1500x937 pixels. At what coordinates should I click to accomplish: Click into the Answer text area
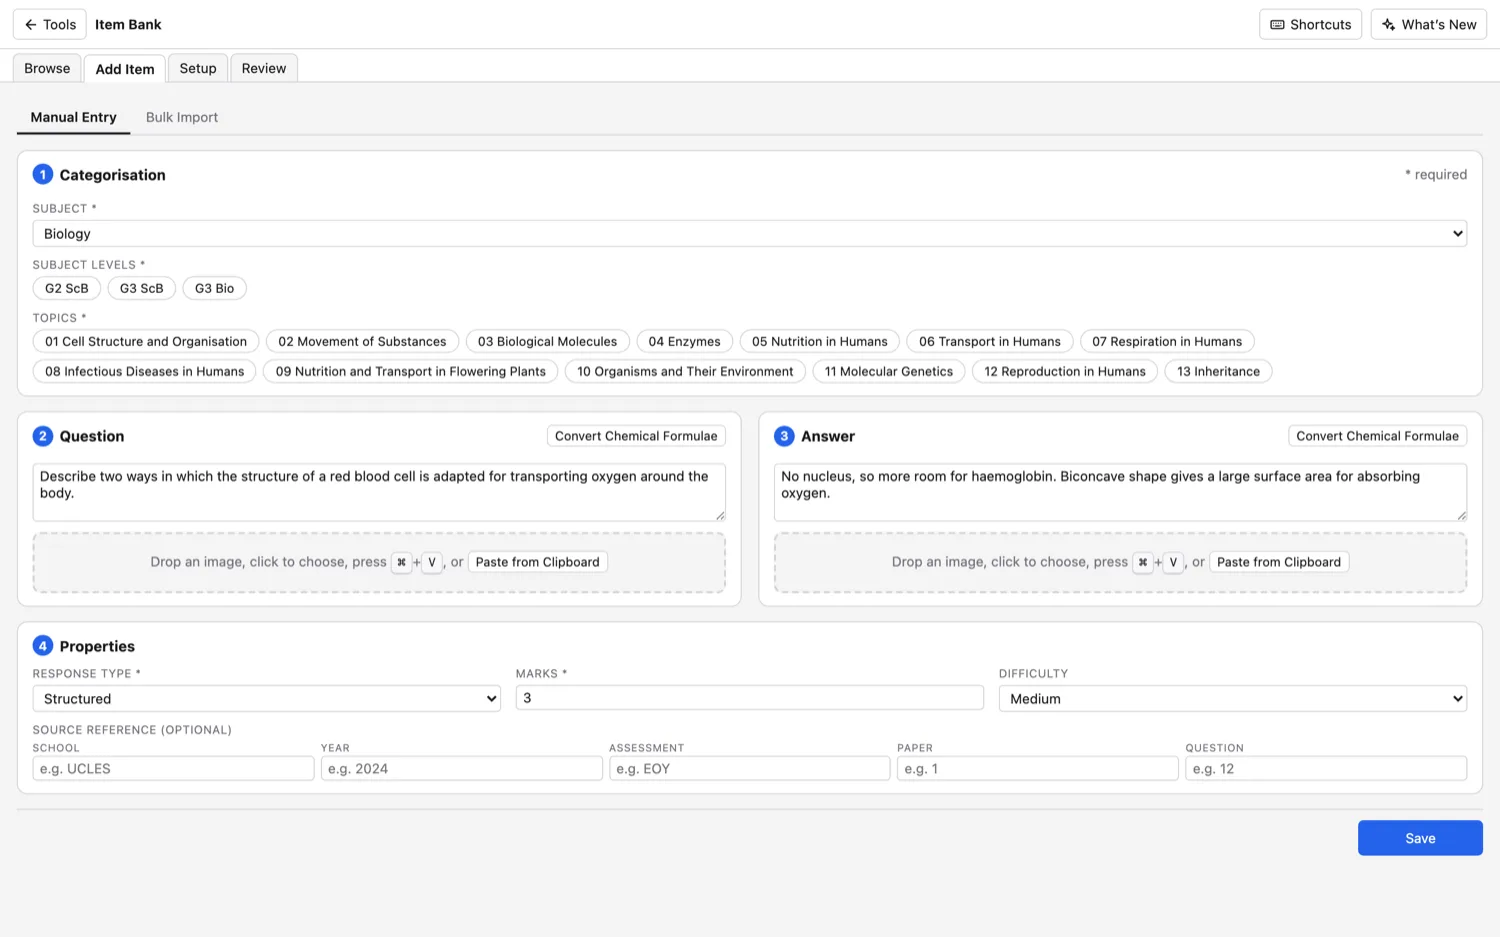(1120, 492)
